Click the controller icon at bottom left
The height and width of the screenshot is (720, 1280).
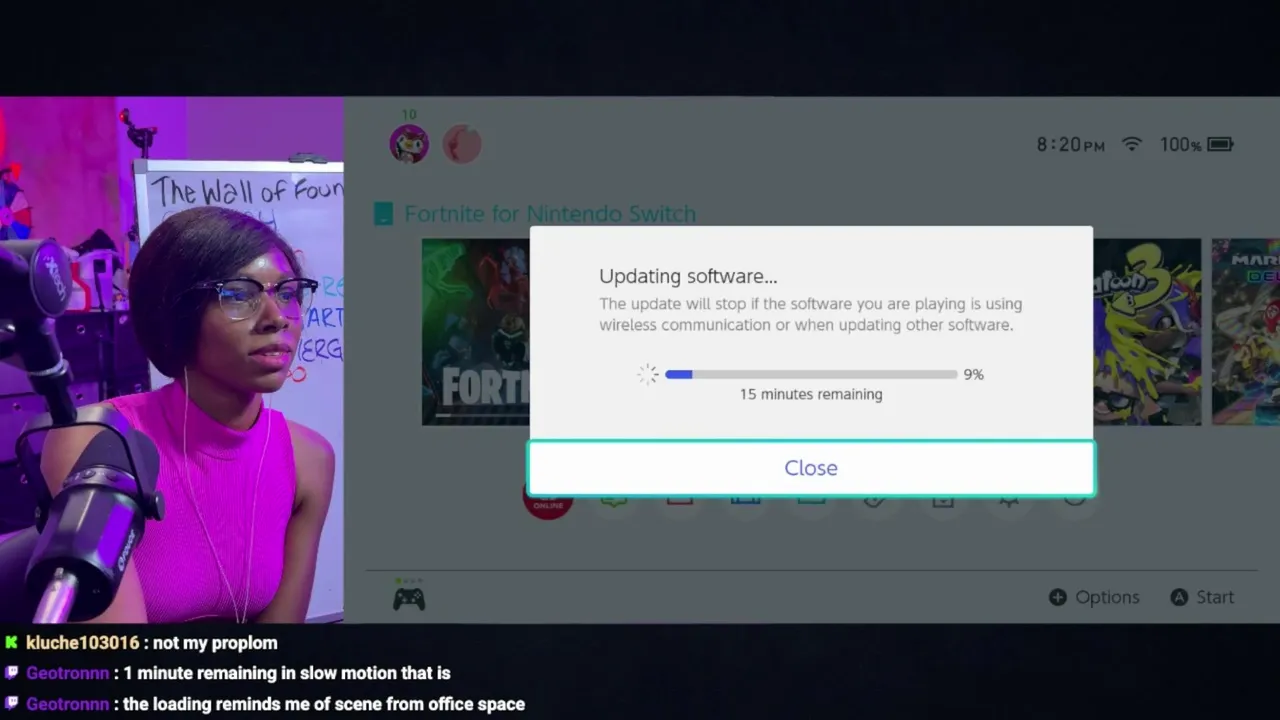click(x=409, y=598)
